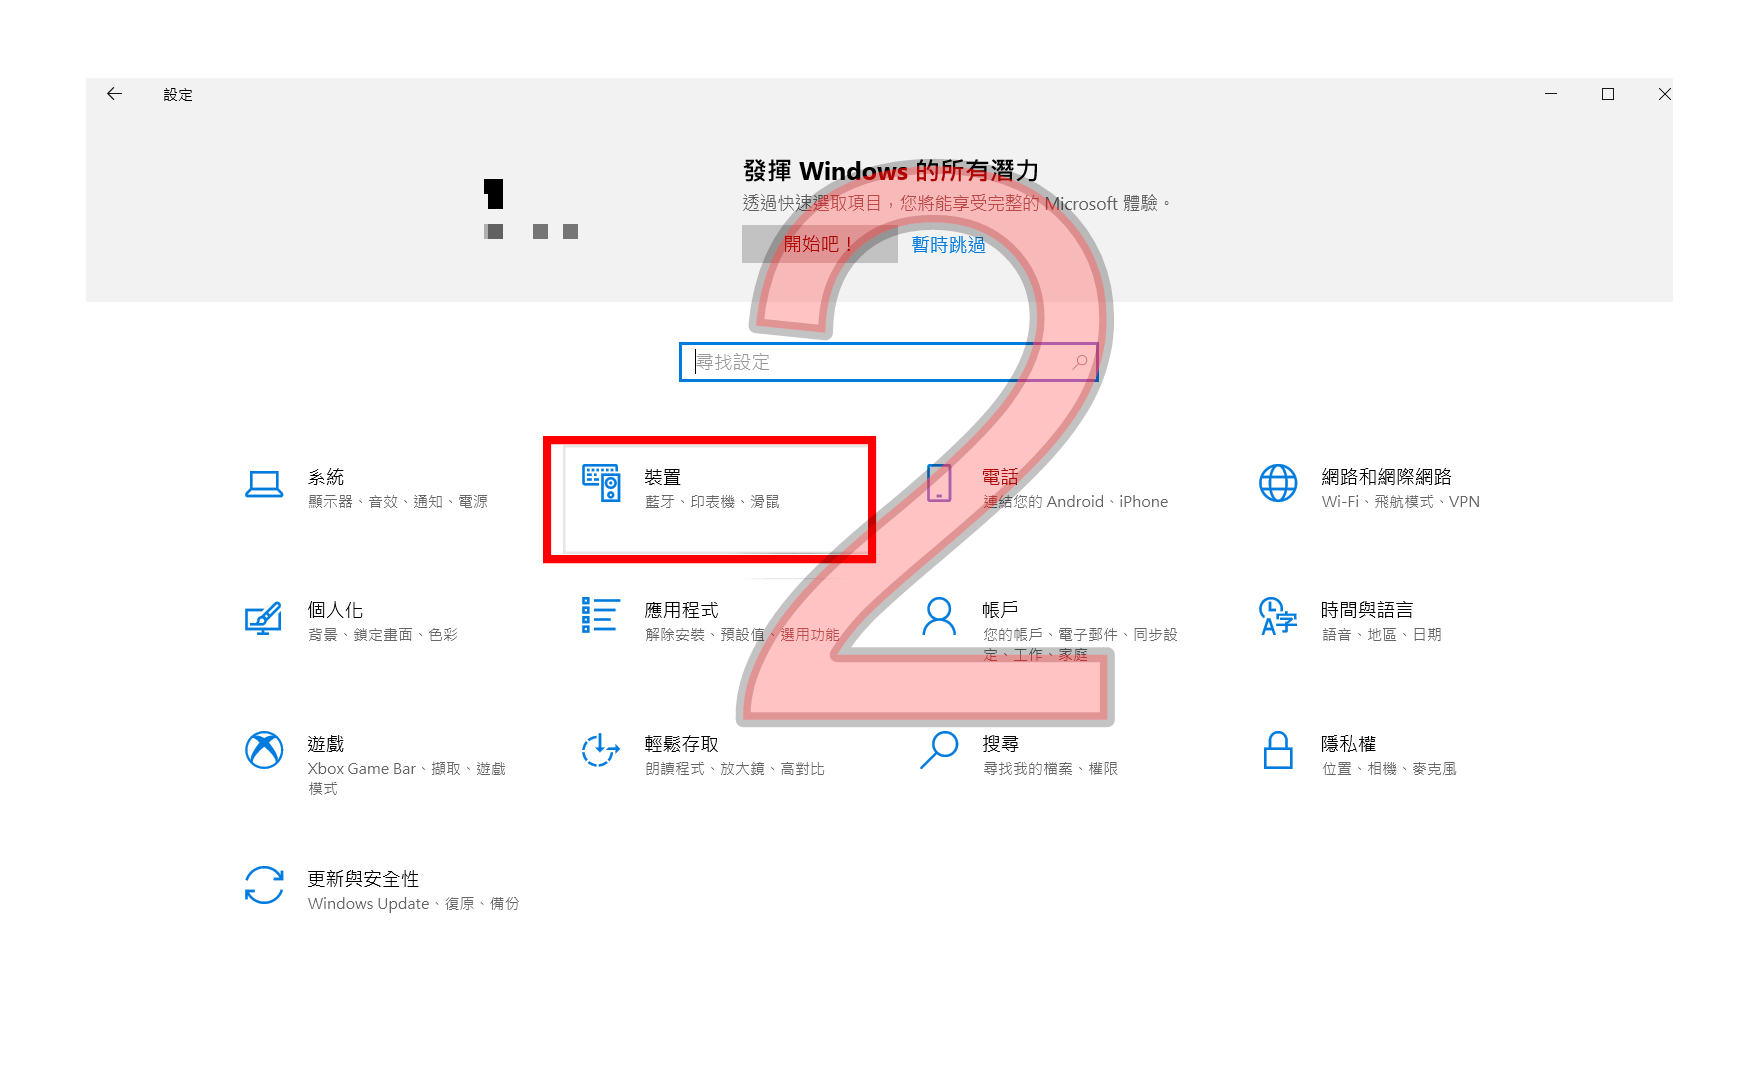Open the 應用程式 list icon

click(x=601, y=615)
